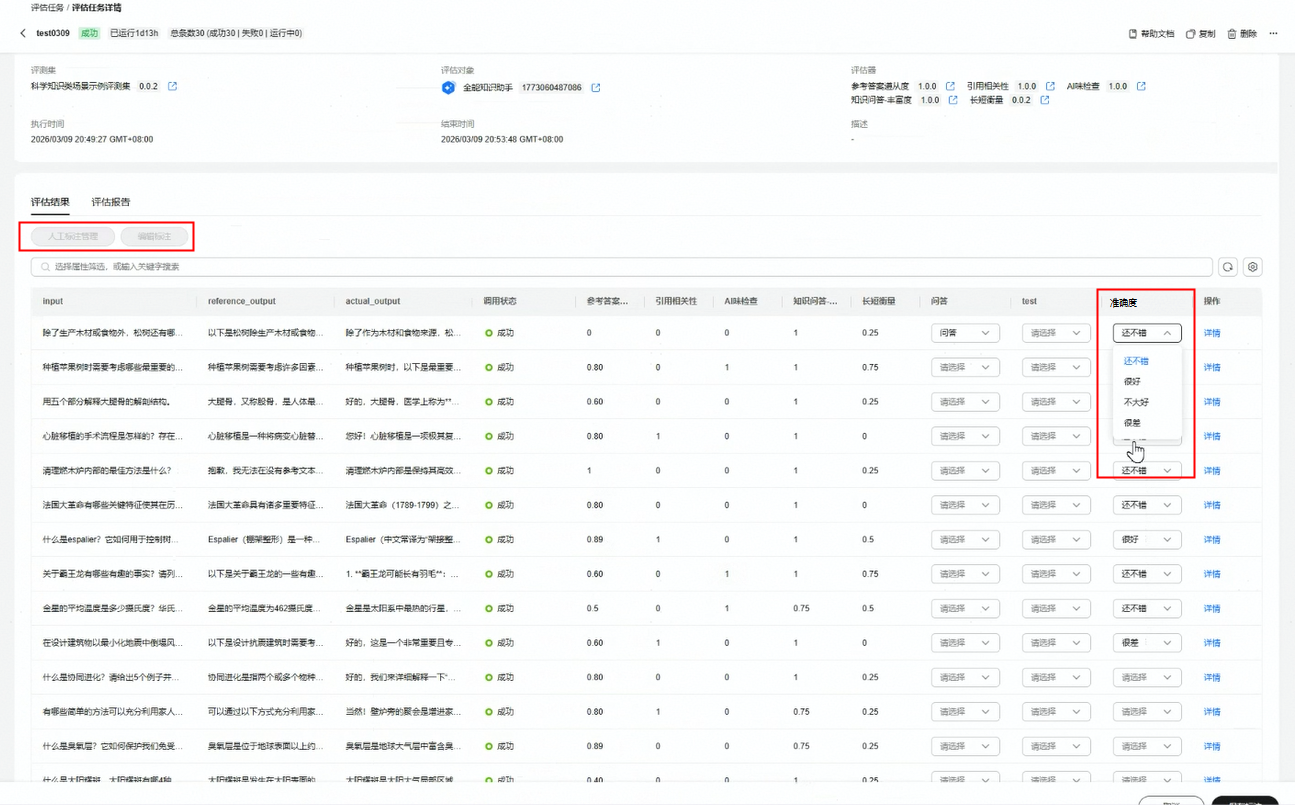Open the 很差 准确度 dropdown in the 地震 row

tap(1147, 643)
